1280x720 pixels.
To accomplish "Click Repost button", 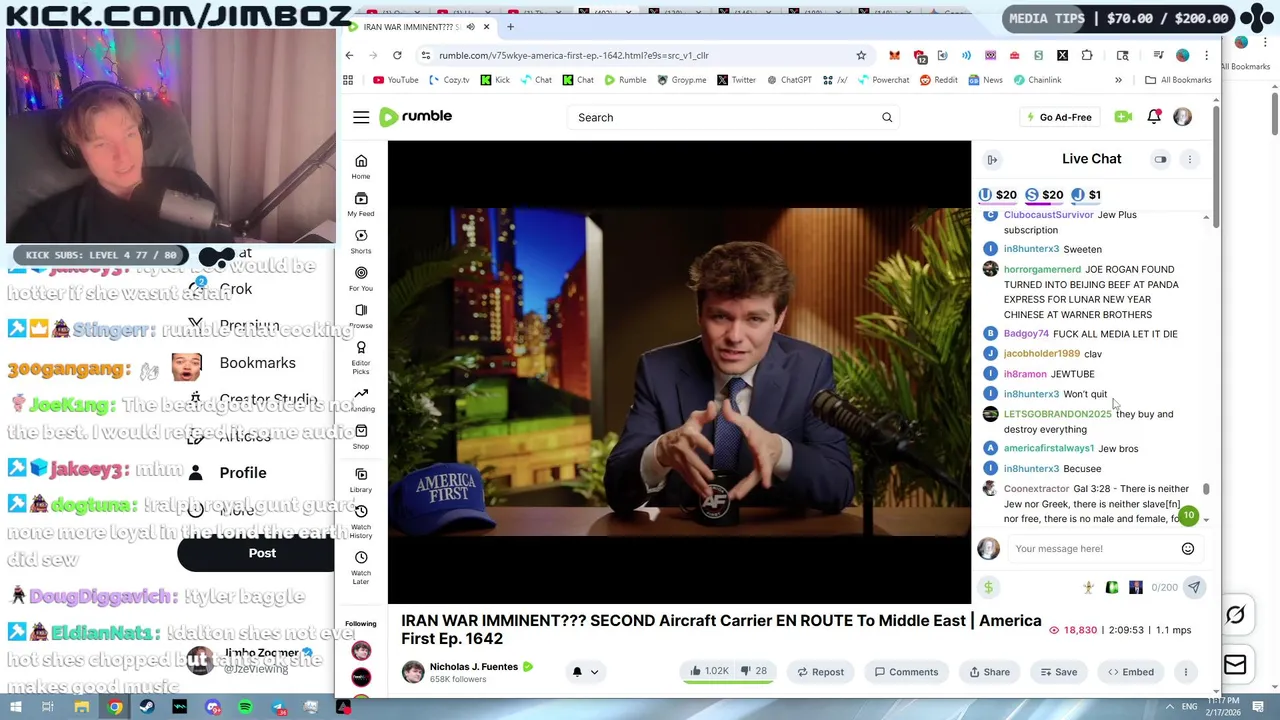I will 820,672.
